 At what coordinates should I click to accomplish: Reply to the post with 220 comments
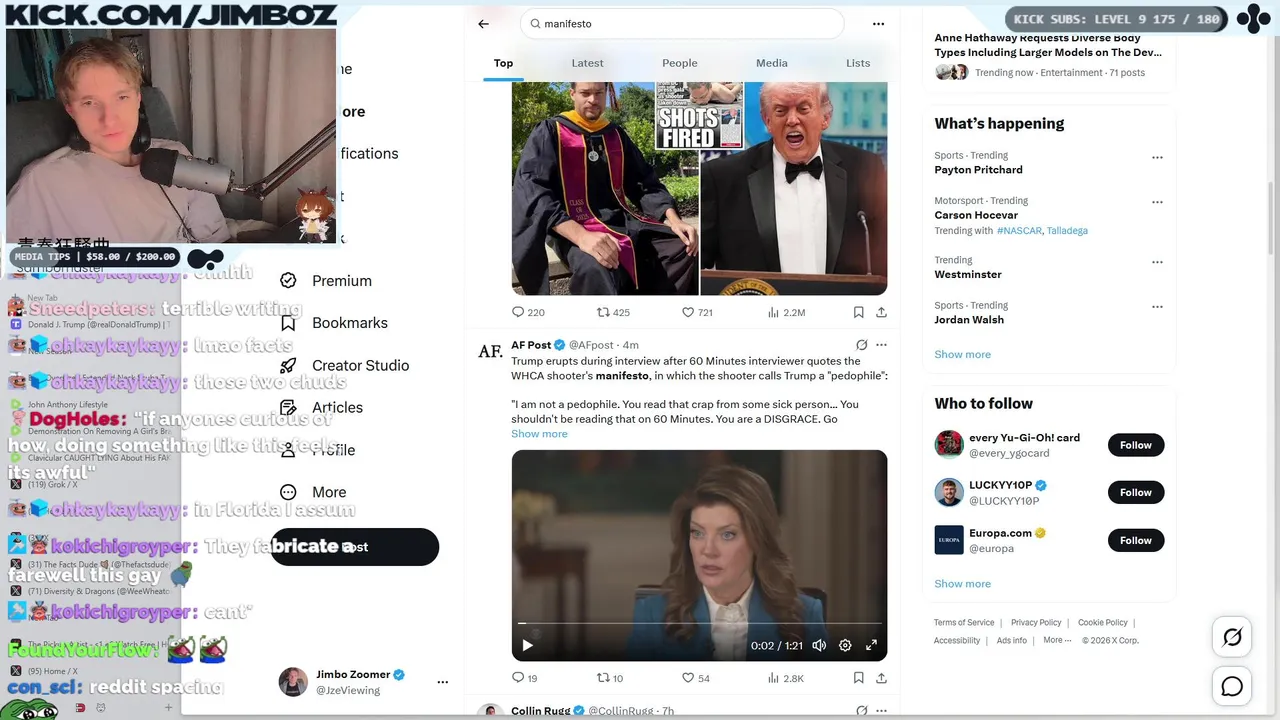(x=528, y=312)
